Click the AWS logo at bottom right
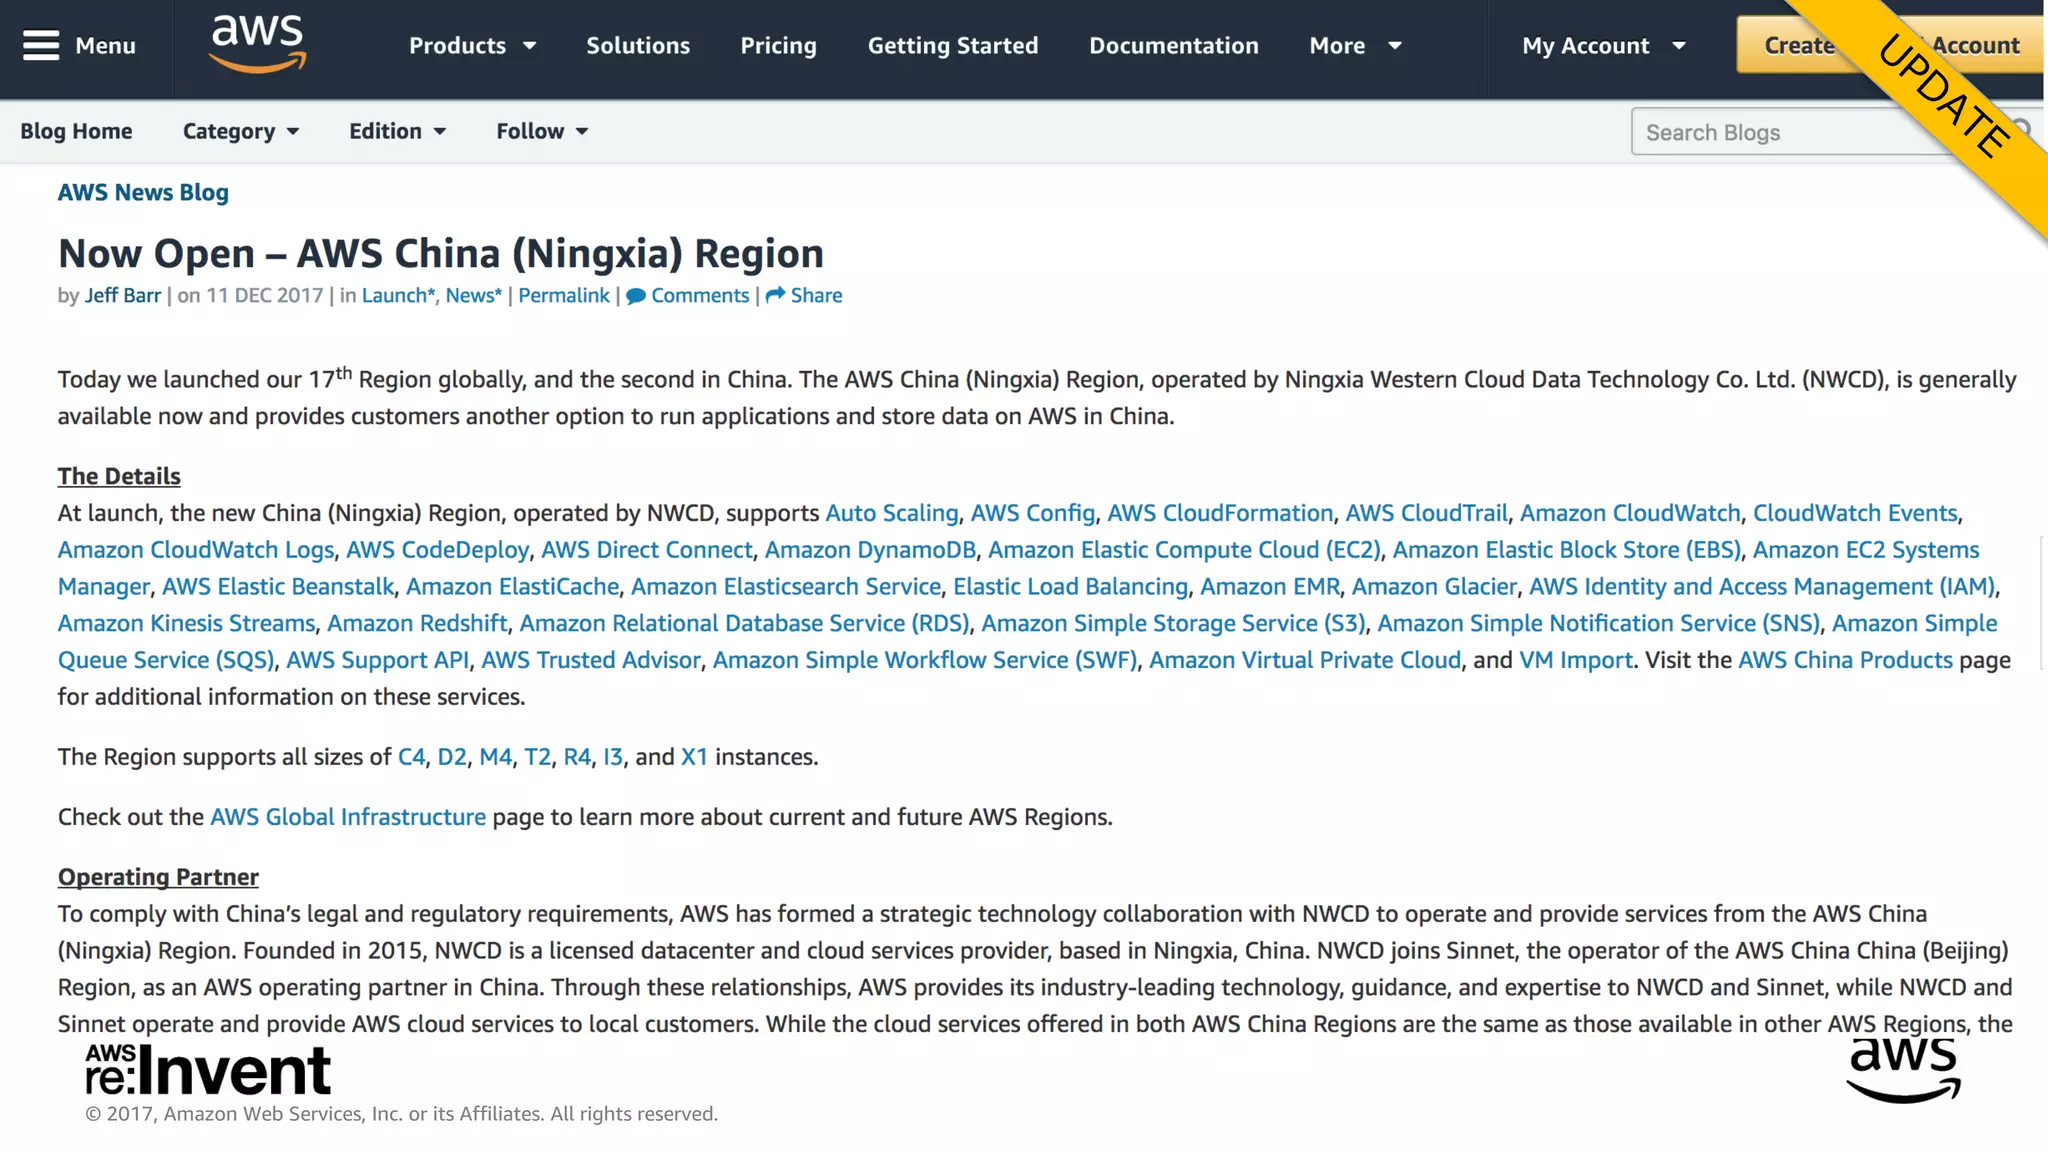The image size is (2048, 1152). (1903, 1070)
